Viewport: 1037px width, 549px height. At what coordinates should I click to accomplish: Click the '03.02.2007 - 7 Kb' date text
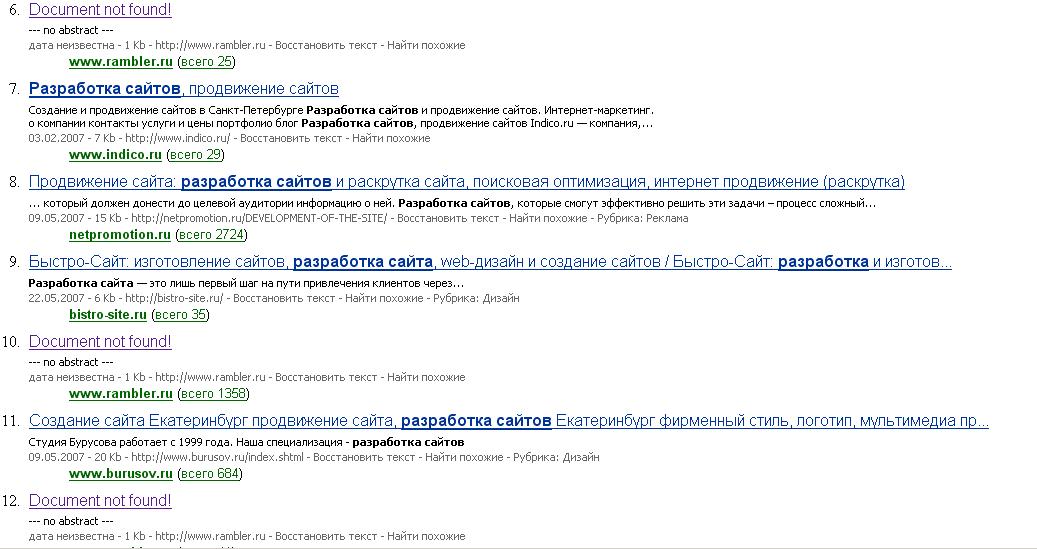pos(72,138)
